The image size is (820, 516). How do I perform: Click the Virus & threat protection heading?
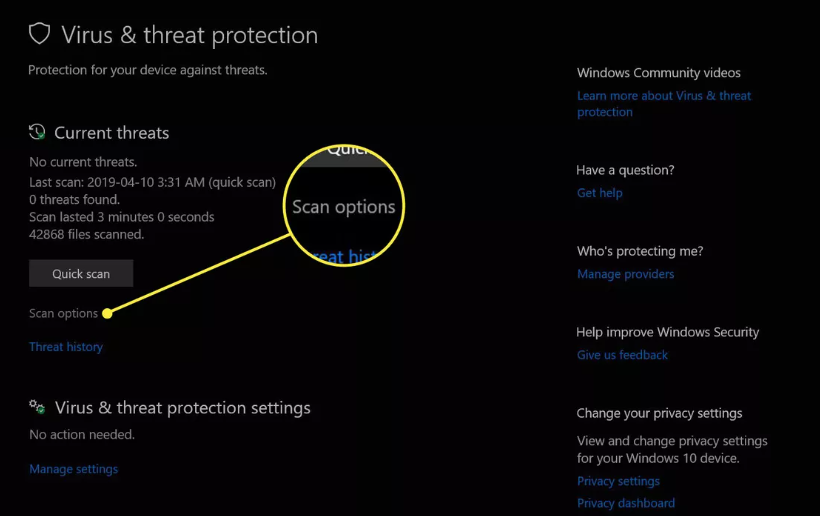tap(189, 35)
